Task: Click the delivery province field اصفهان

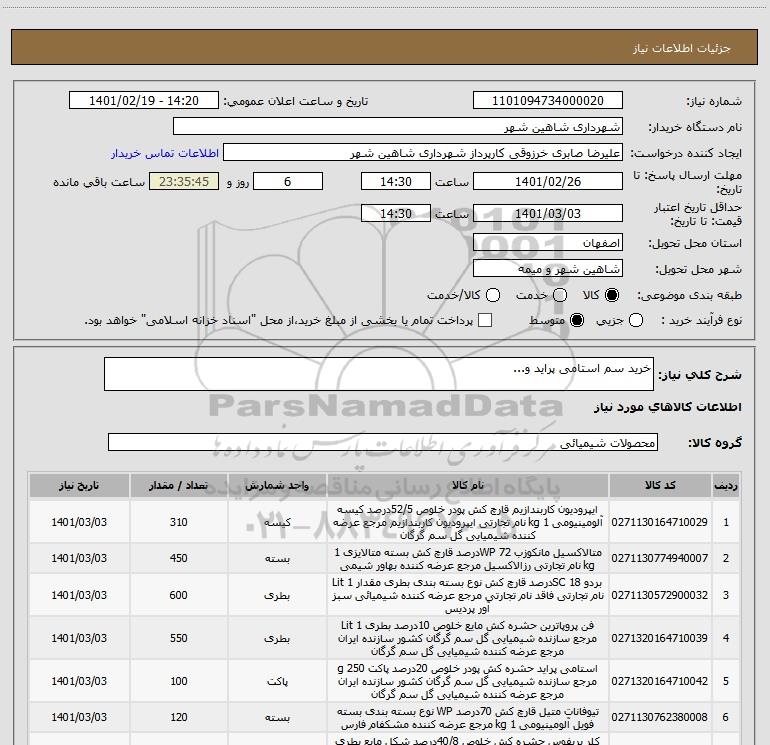Action: 548,243
